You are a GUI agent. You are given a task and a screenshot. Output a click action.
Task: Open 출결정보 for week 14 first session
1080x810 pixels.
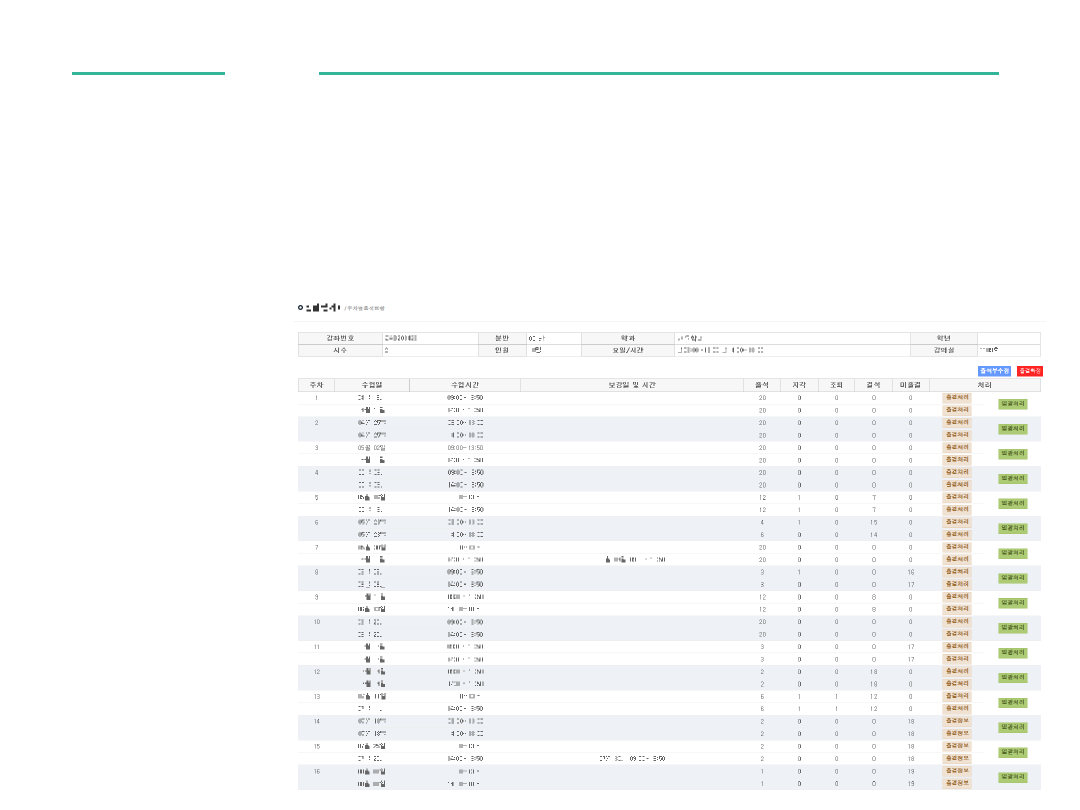click(956, 721)
